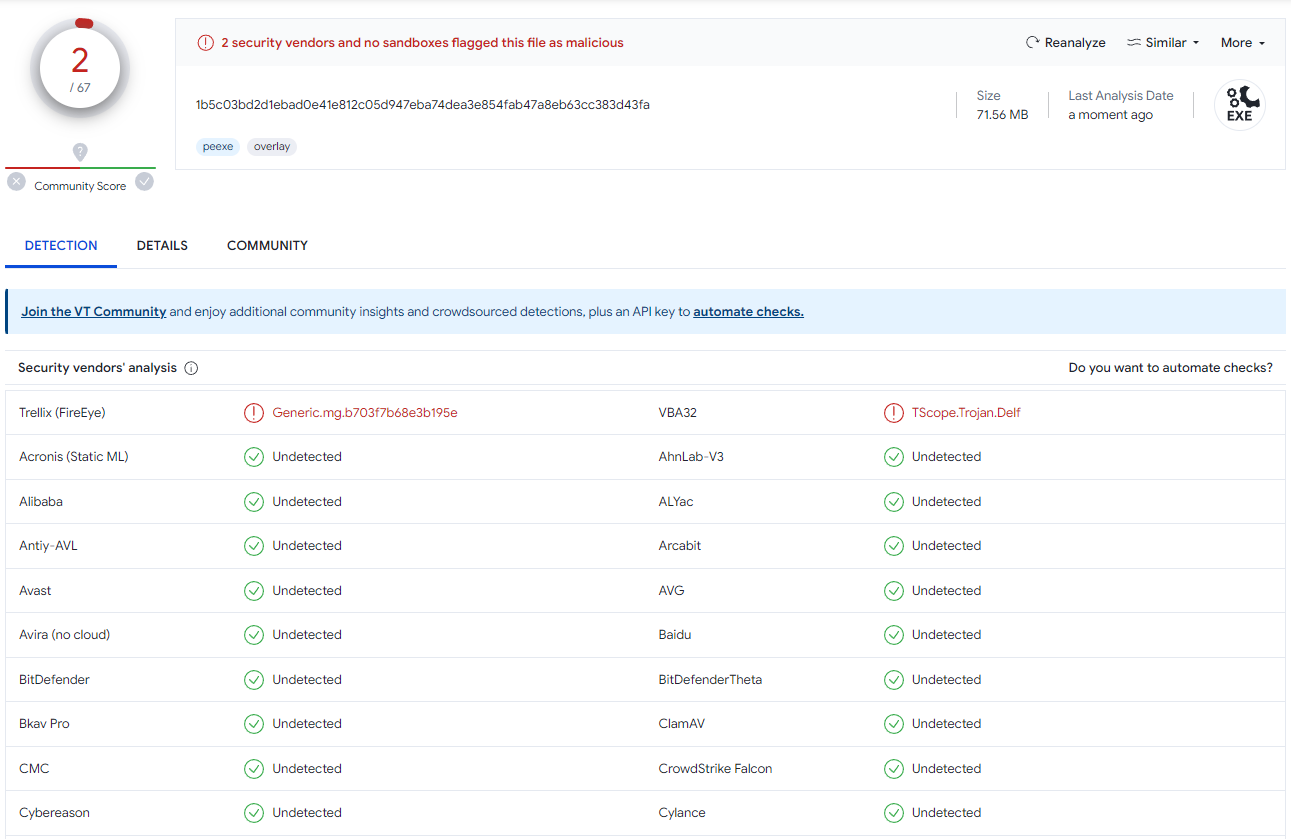Select the Acronis (Static ML) vendor name
The width and height of the screenshot is (1291, 839).
(74, 457)
